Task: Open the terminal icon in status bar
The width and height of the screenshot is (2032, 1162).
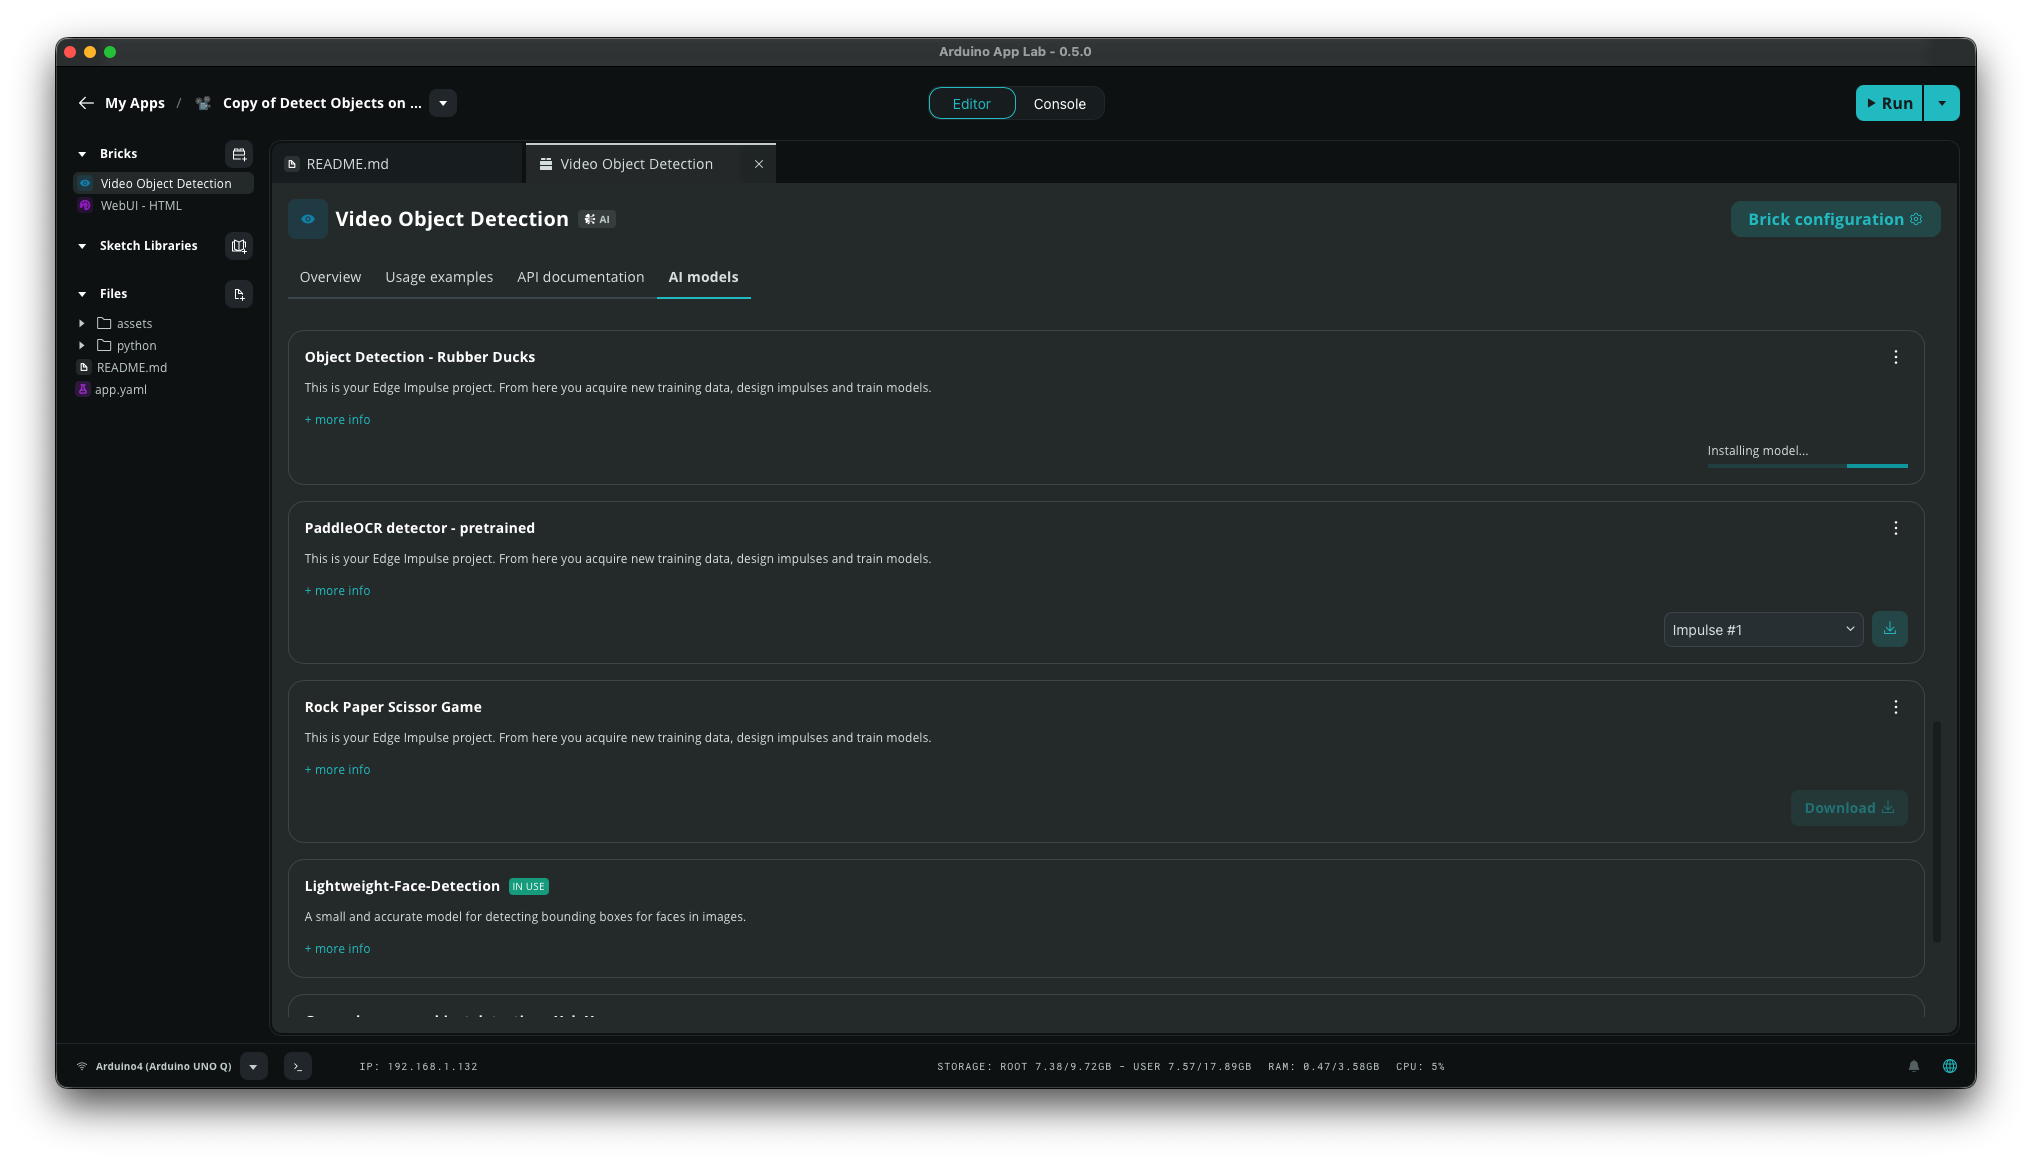Action: [297, 1066]
